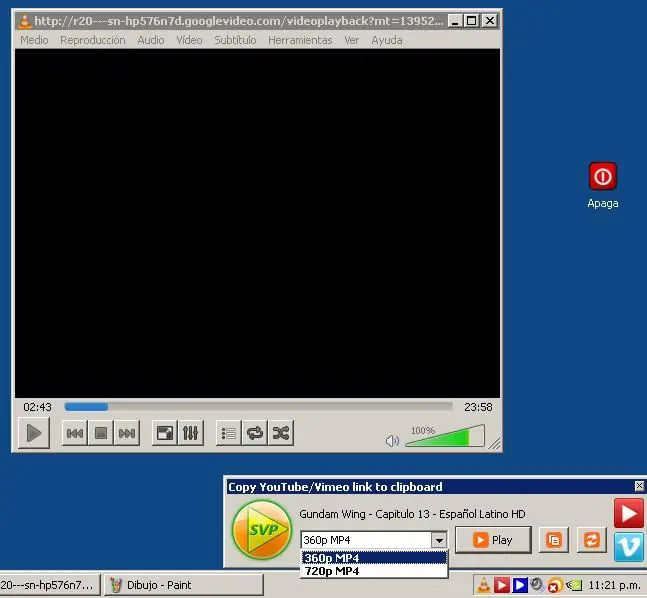This screenshot has height=598, width=647.
Task: Open the Medio menu
Action: coord(34,40)
